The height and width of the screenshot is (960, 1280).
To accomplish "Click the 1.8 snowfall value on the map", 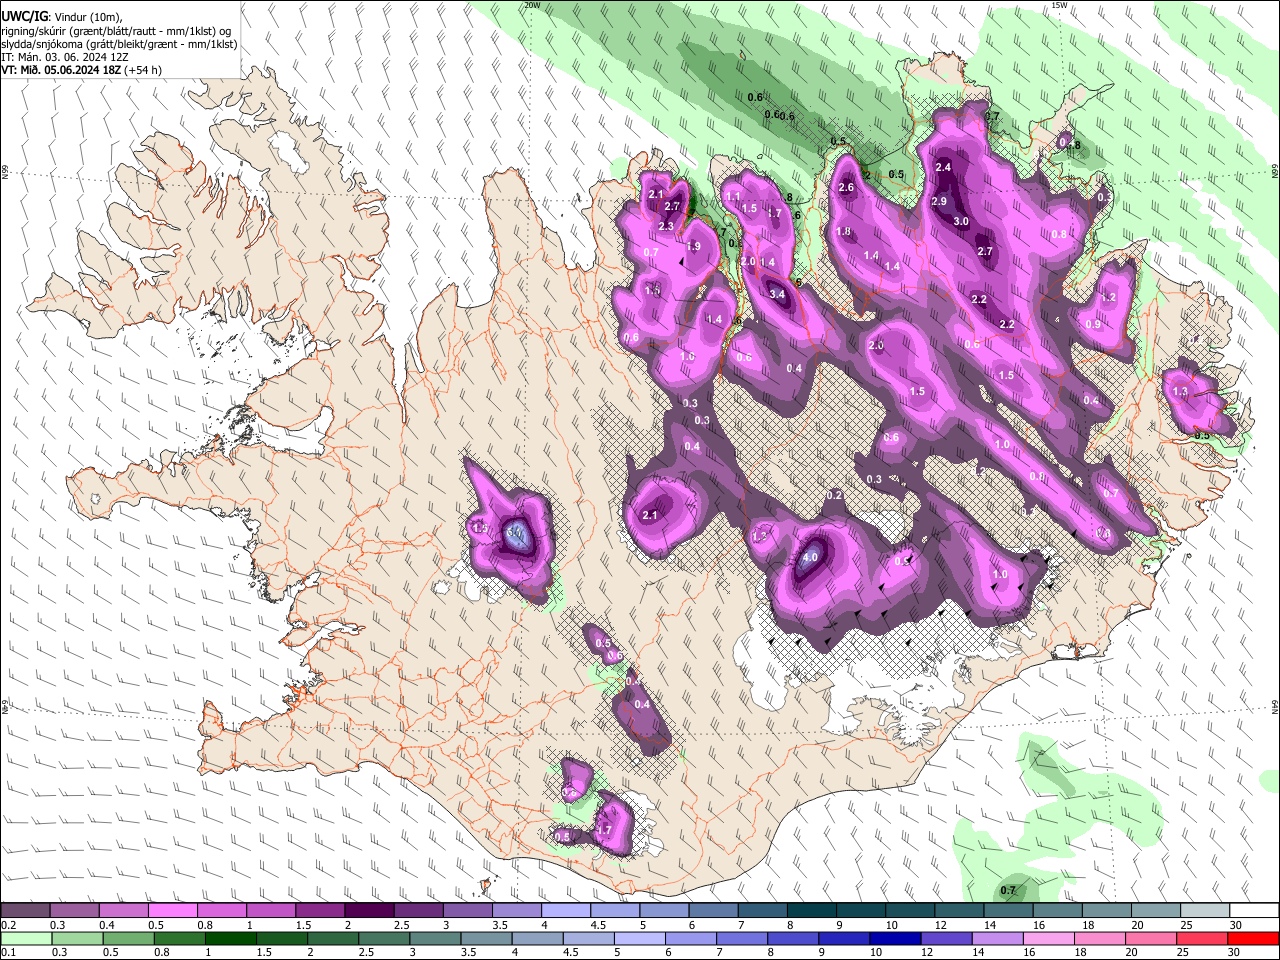I will tap(843, 232).
